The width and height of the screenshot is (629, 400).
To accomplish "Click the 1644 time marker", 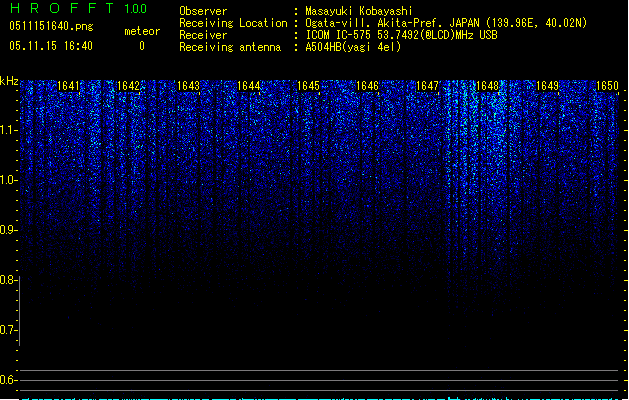I will click(248, 86).
